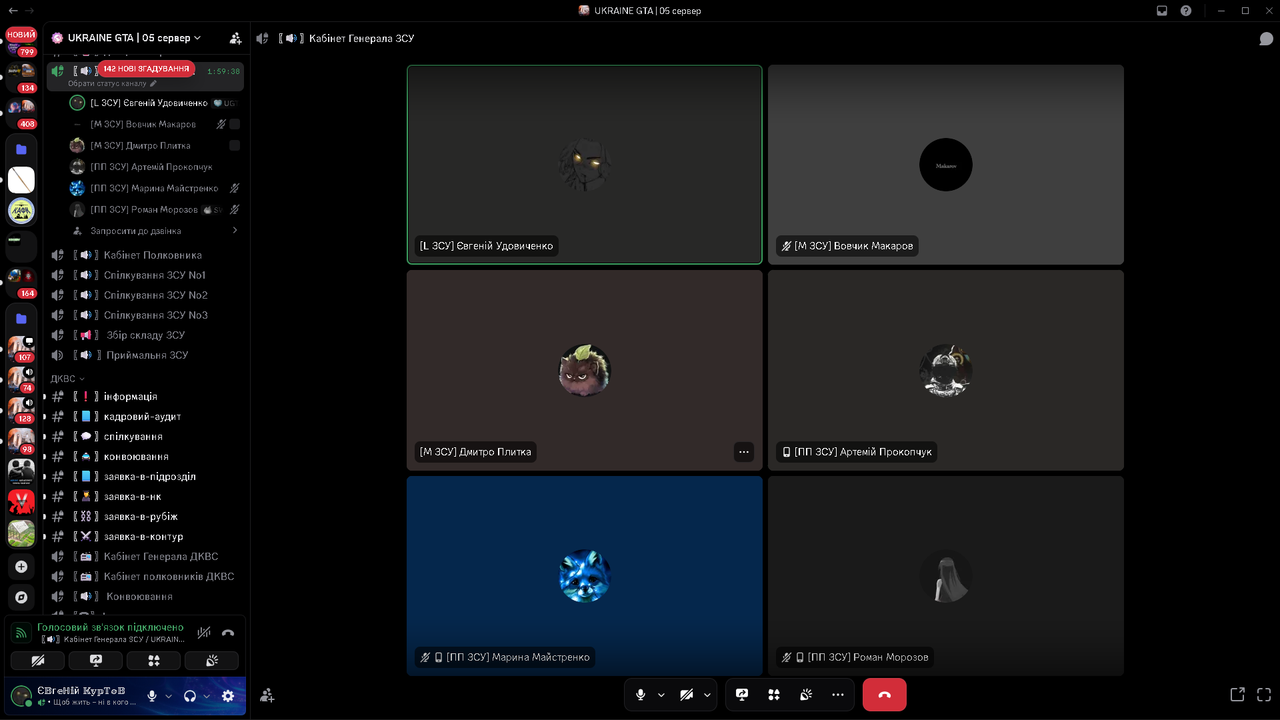Image resolution: width=1280 pixels, height=720 pixels.
Task: Open help icon in title bar
Action: click(x=1186, y=11)
